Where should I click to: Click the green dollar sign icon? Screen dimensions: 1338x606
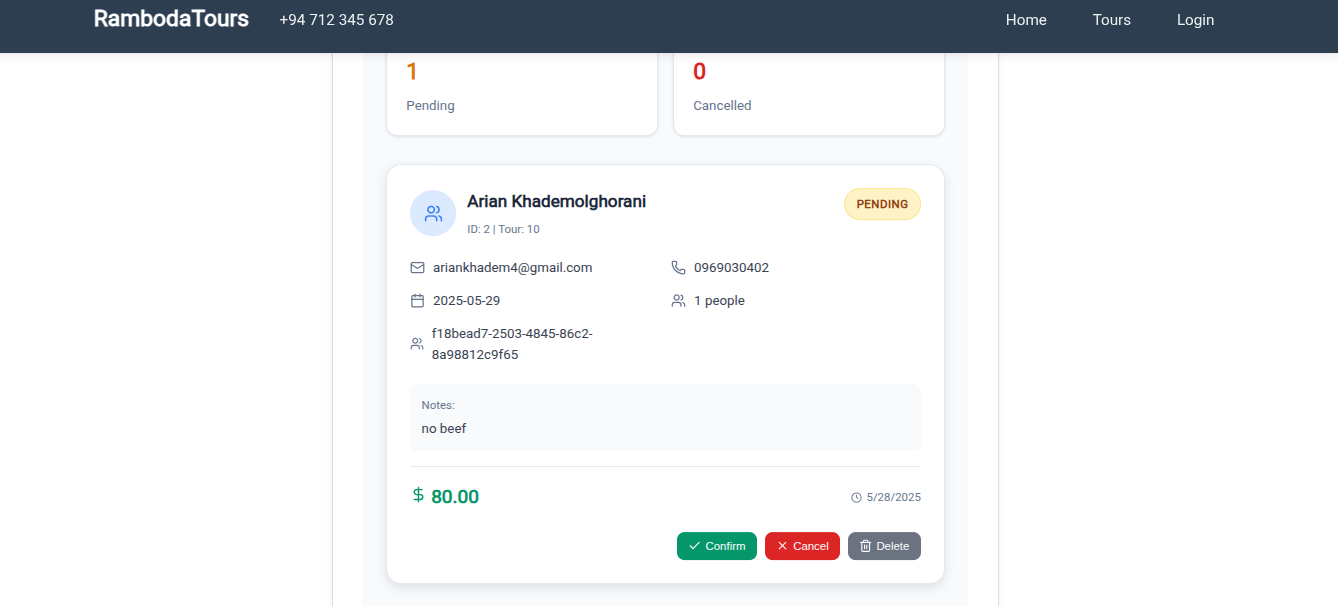[x=418, y=495]
